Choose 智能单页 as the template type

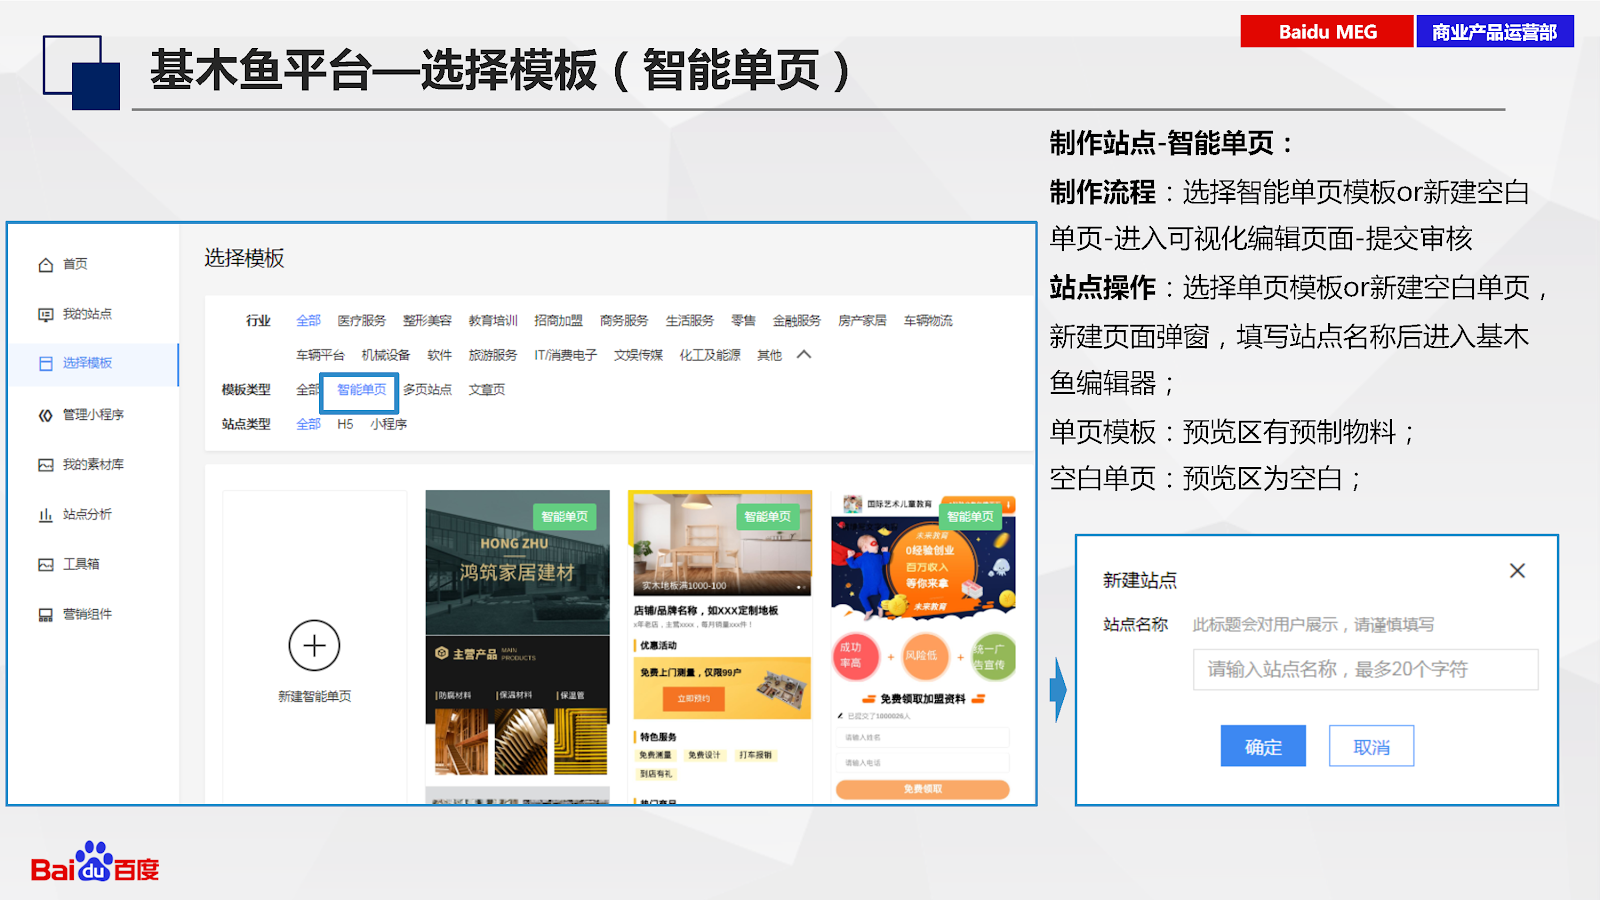361,390
